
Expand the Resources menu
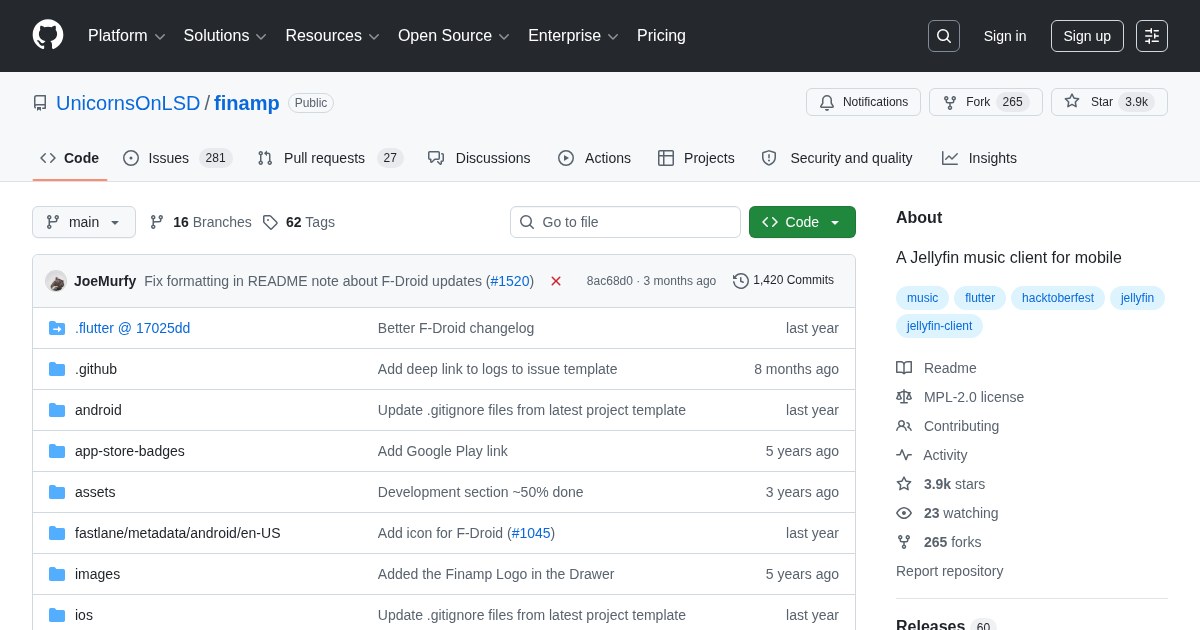333,36
